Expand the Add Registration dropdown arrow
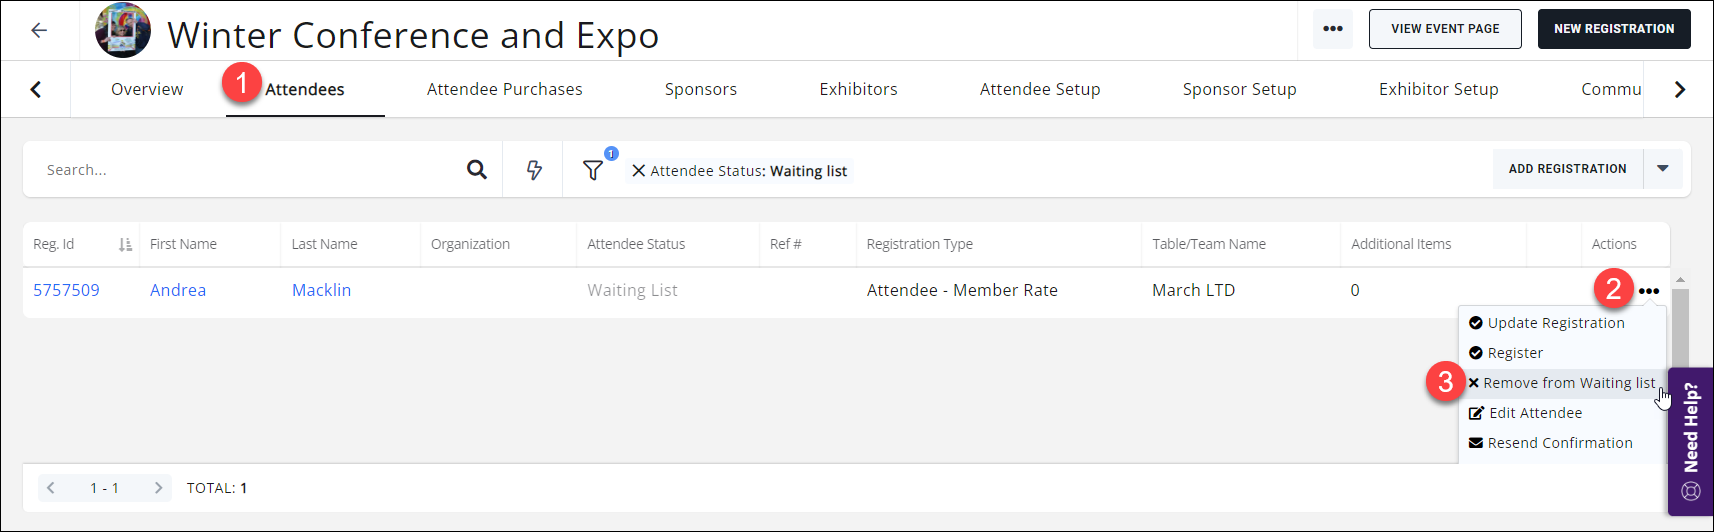The image size is (1714, 532). pyautogui.click(x=1662, y=169)
